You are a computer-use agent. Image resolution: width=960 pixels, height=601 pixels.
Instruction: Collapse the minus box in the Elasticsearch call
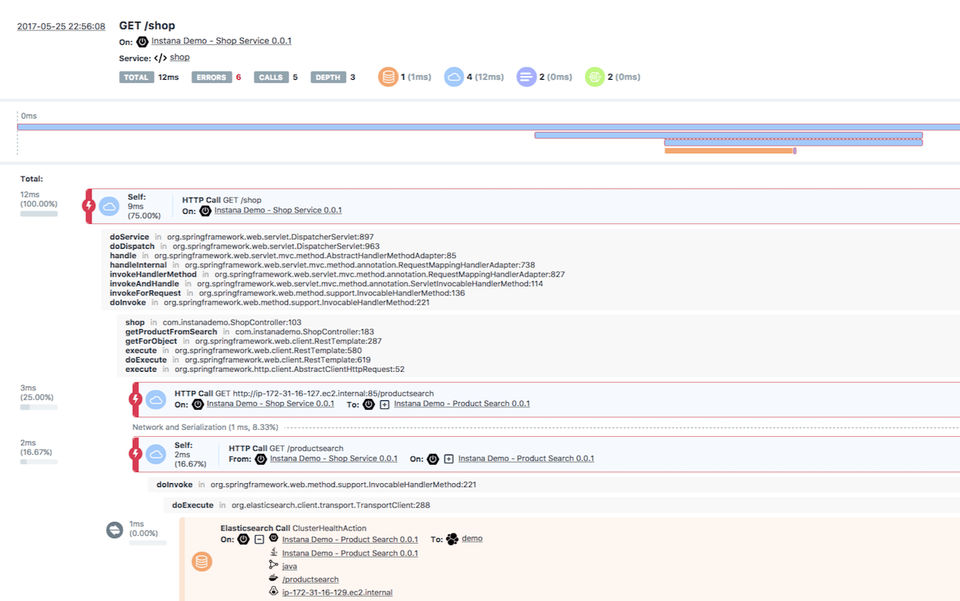[259, 540]
